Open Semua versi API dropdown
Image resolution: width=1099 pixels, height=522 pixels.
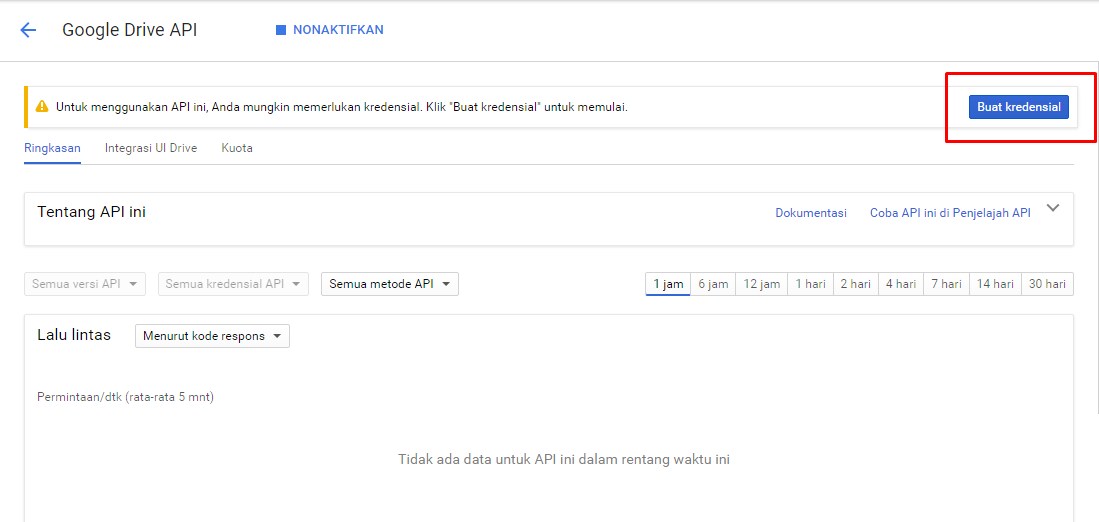coord(85,284)
